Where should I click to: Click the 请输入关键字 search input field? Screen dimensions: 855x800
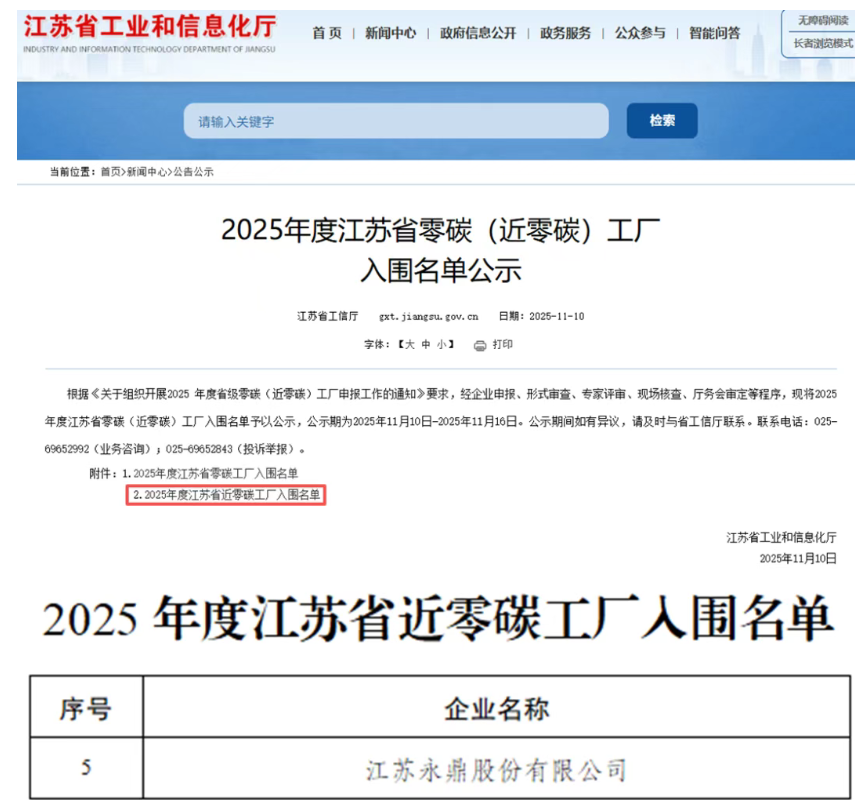pos(395,121)
